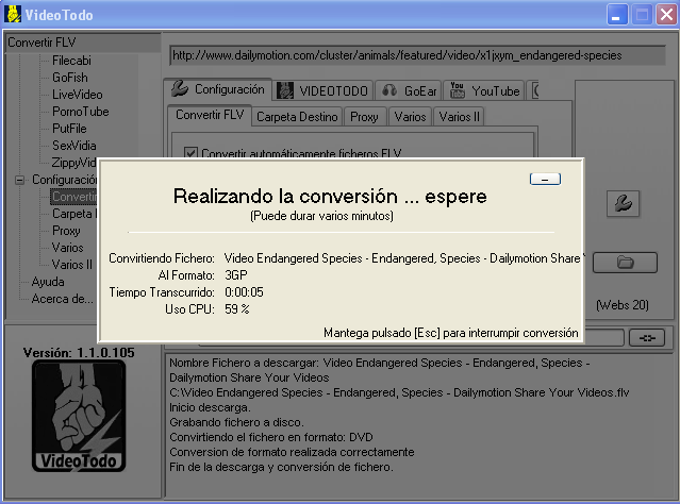Screen dimensions: 680x504
Task: Switch to the Carpeta Destino sub-tab
Action: 297,117
